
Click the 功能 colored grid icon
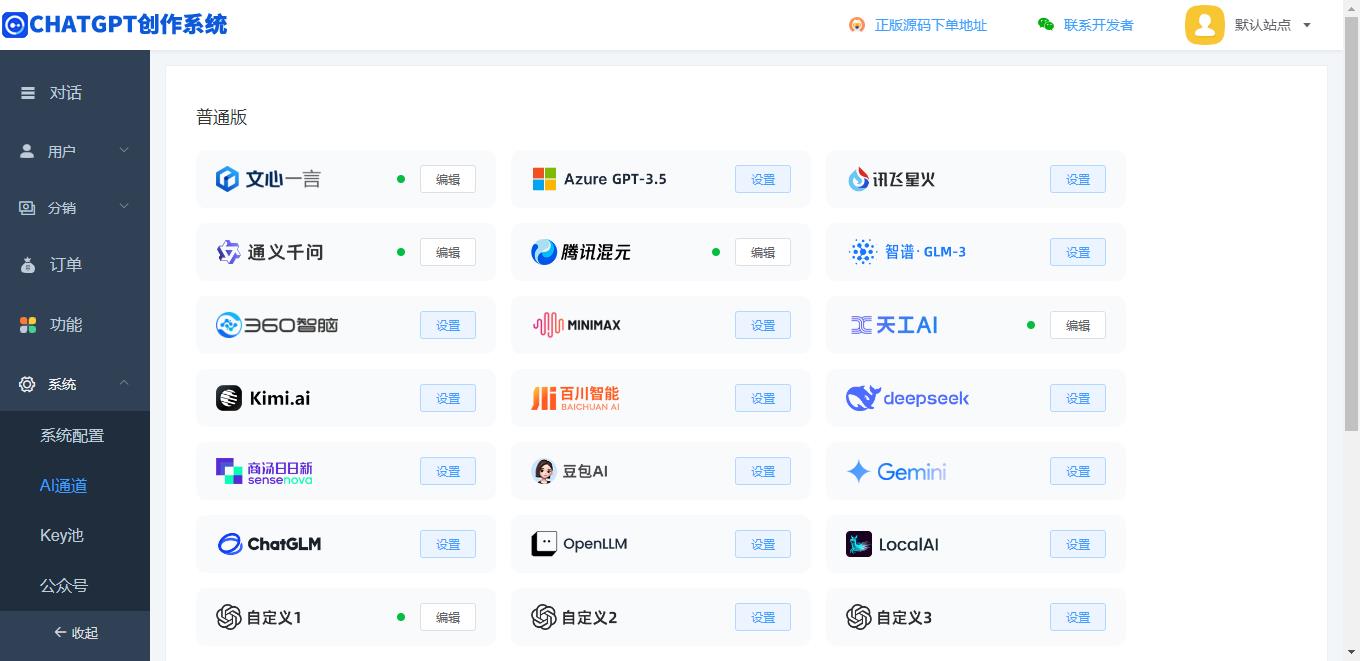[28, 325]
